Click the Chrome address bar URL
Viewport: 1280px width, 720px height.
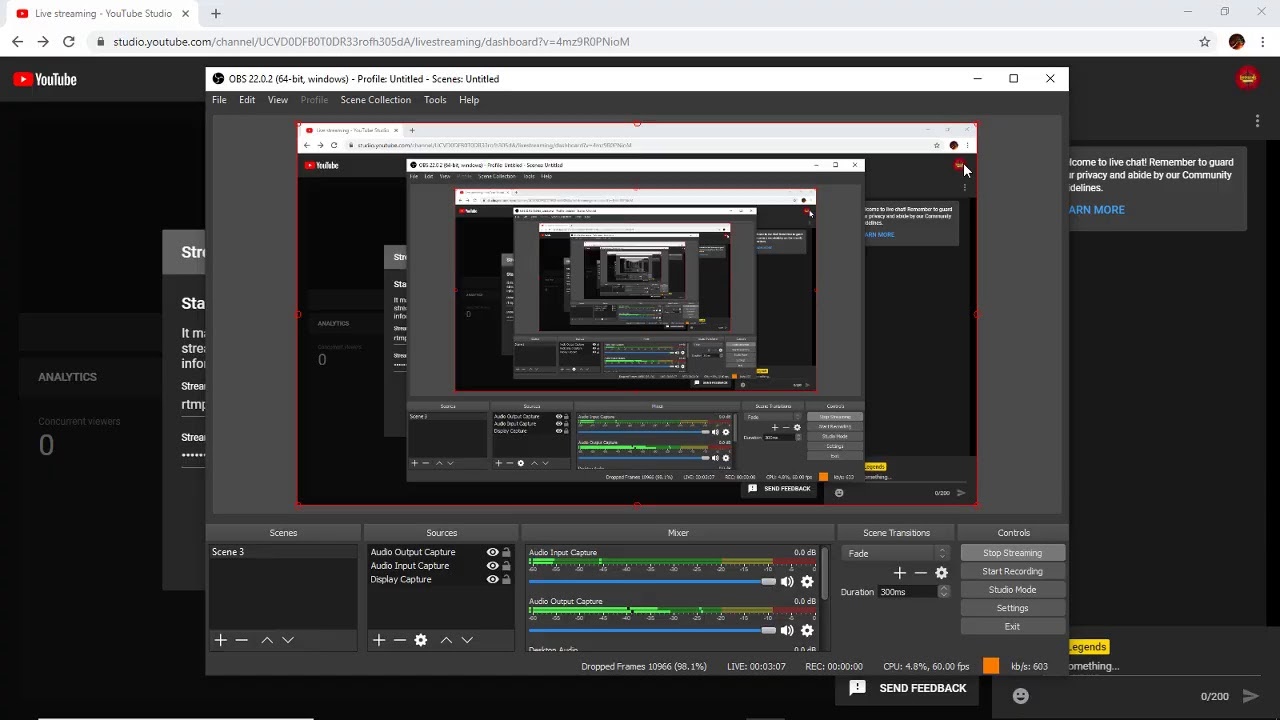(371, 42)
